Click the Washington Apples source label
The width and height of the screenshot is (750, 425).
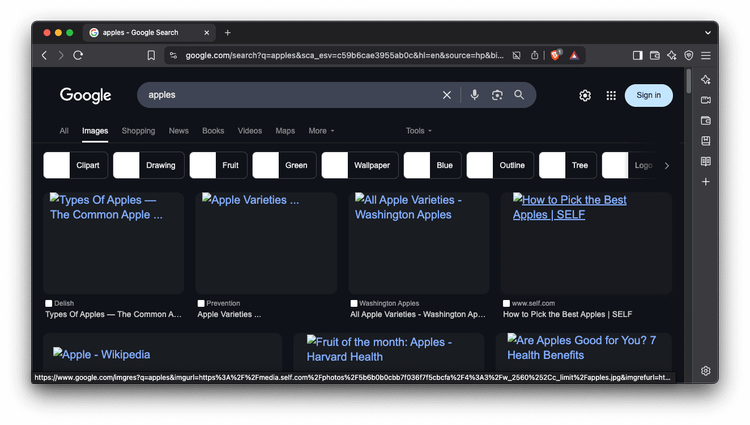click(x=389, y=303)
